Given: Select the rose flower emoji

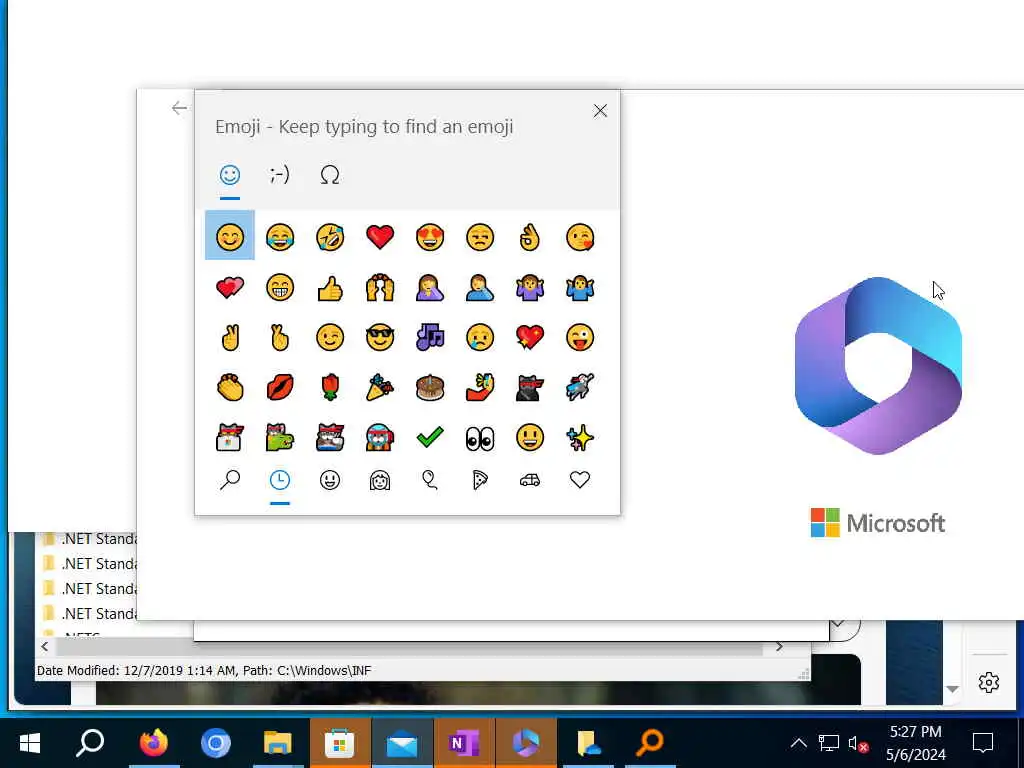Looking at the screenshot, I should coord(330,388).
